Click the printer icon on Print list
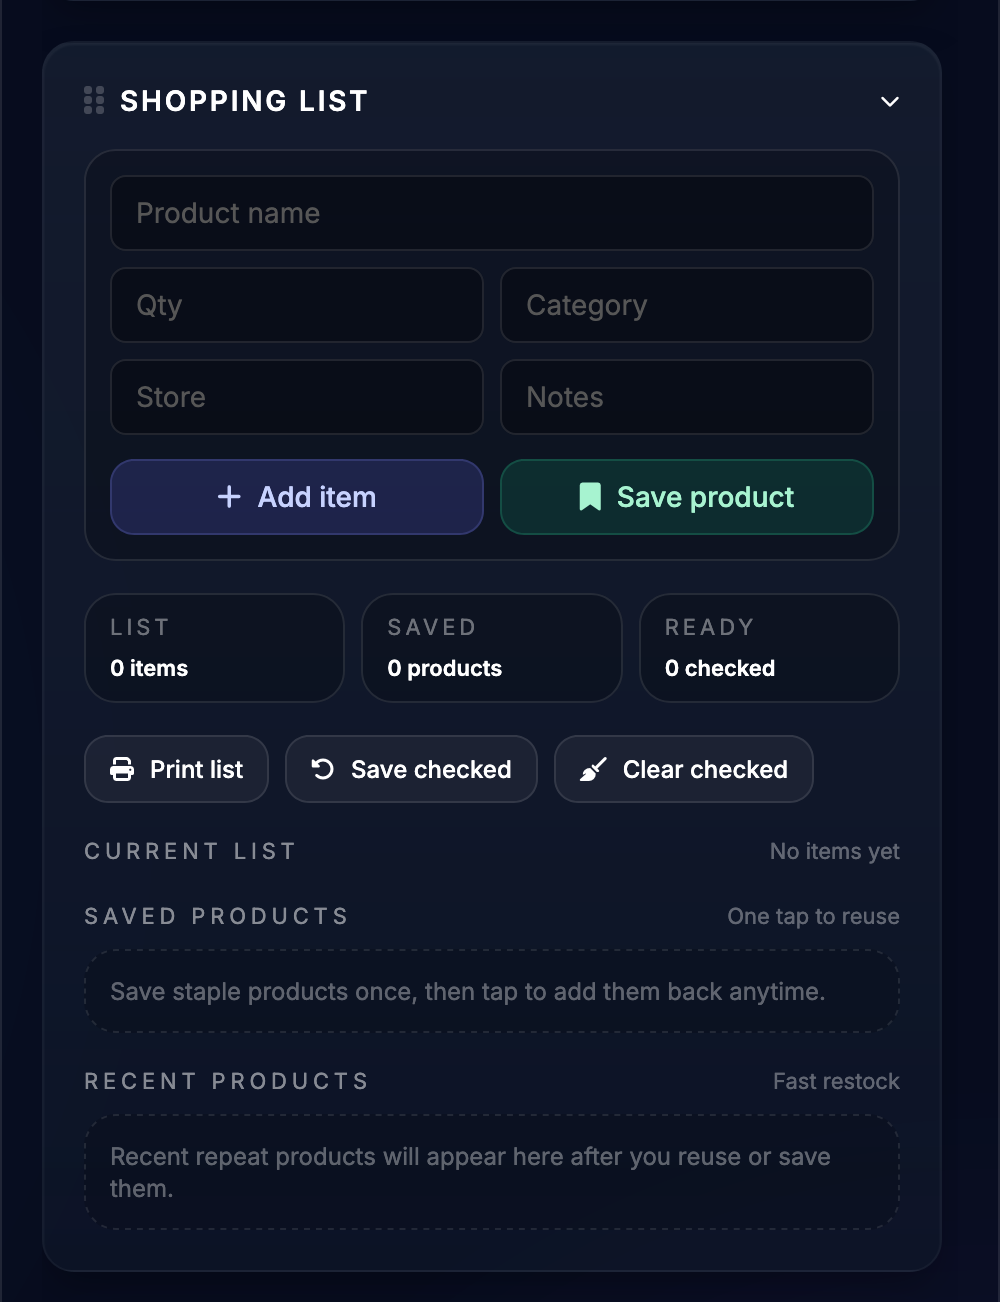This screenshot has width=1000, height=1302. click(x=122, y=769)
